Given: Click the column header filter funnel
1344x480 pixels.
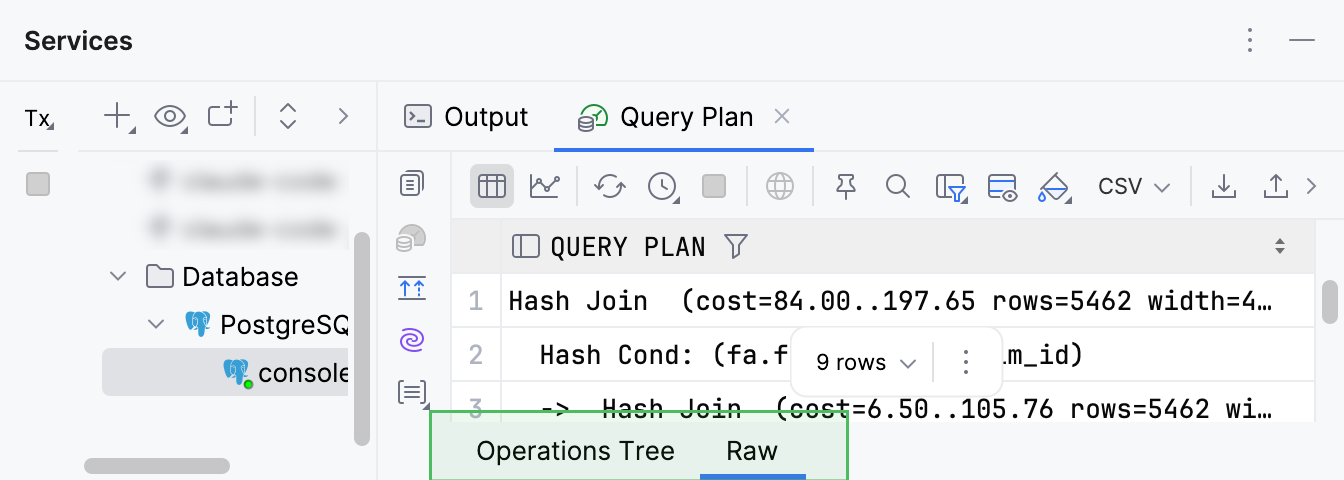Looking at the screenshot, I should point(736,246).
